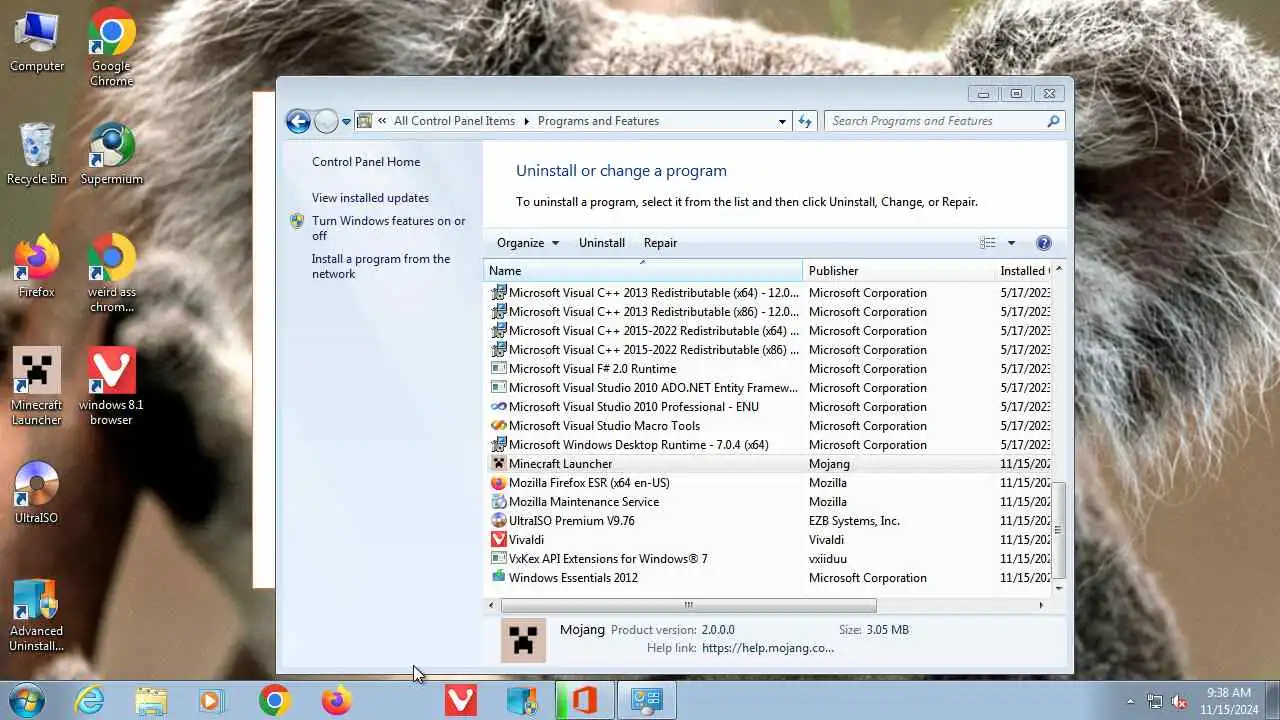Viewport: 1280px width, 720px height.
Task: Sort by Name column header
Action: 643,271
